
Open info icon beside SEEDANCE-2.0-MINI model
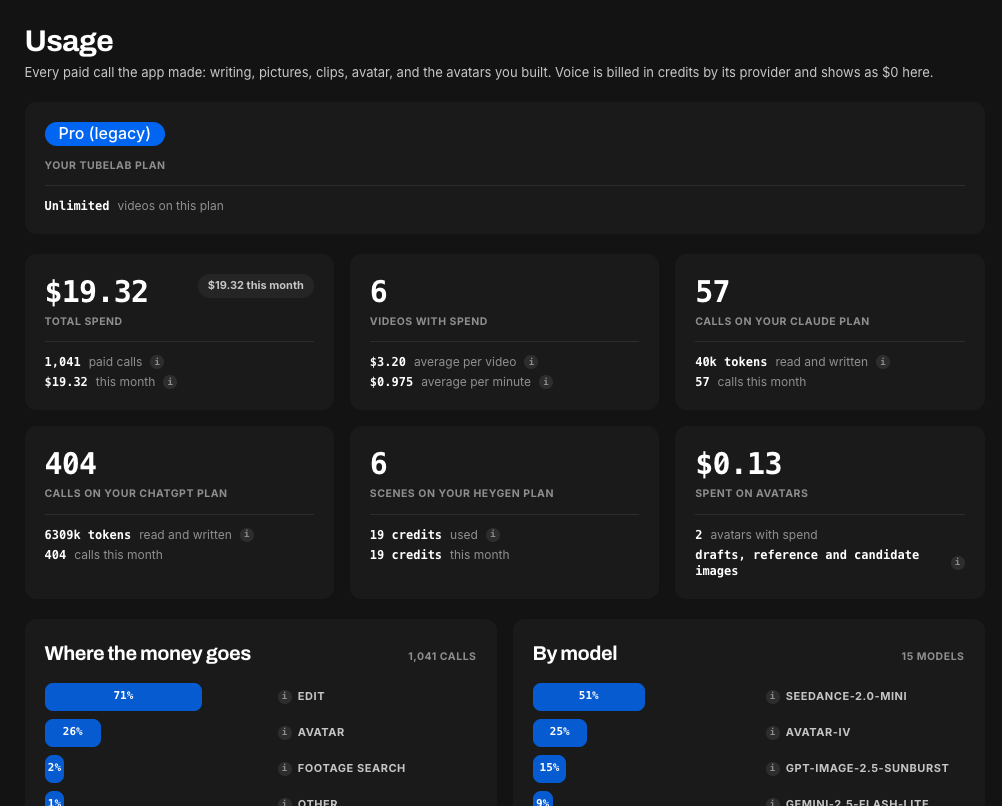773,696
